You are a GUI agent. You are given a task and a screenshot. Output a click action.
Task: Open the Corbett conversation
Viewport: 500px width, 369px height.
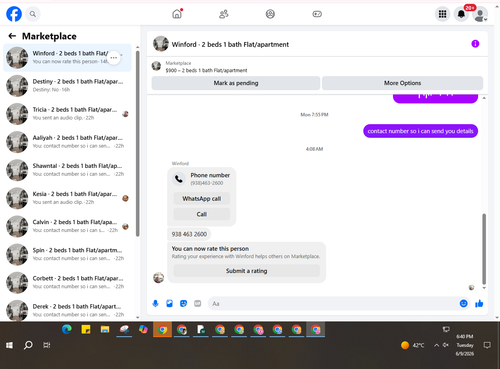[x=67, y=282]
